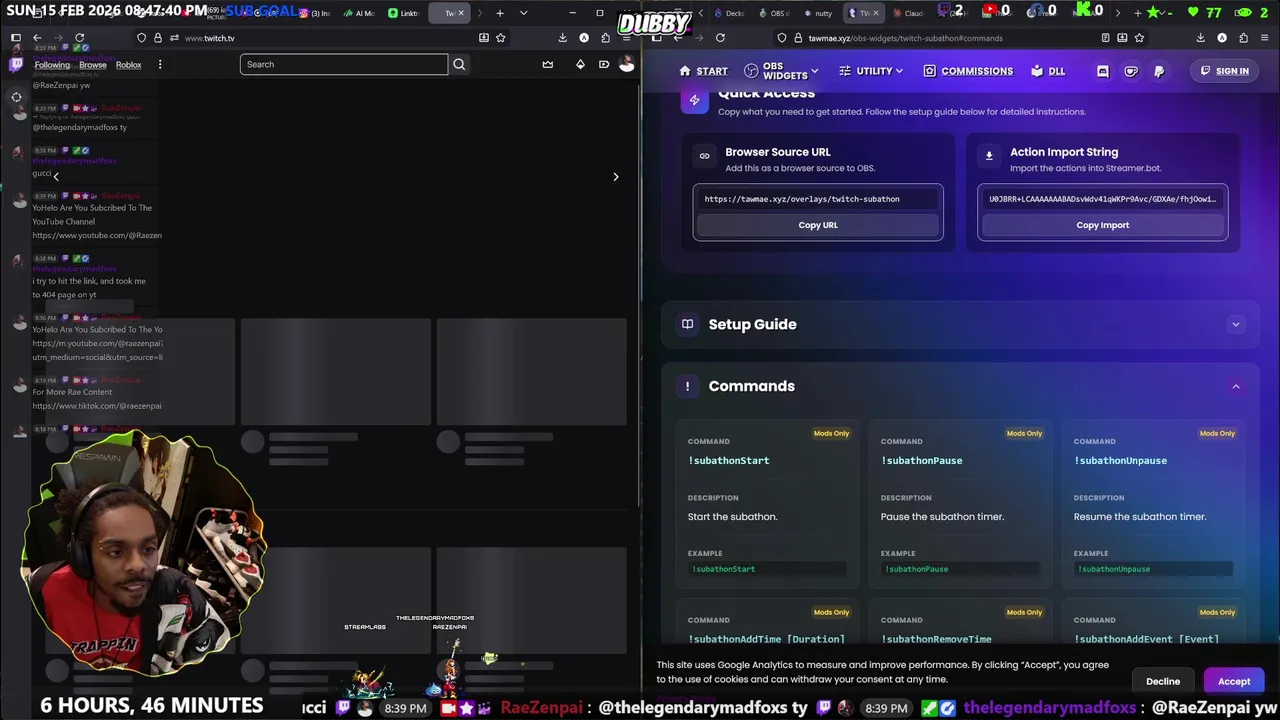Open the Twitch more options dots menu
Image resolution: width=1280 pixels, height=720 pixels.
click(x=160, y=65)
